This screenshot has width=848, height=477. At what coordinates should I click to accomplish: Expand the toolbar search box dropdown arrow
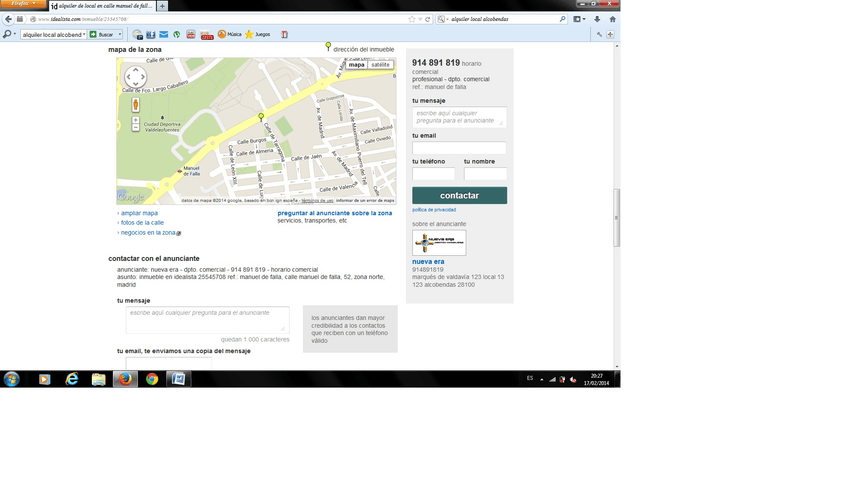[x=119, y=34]
